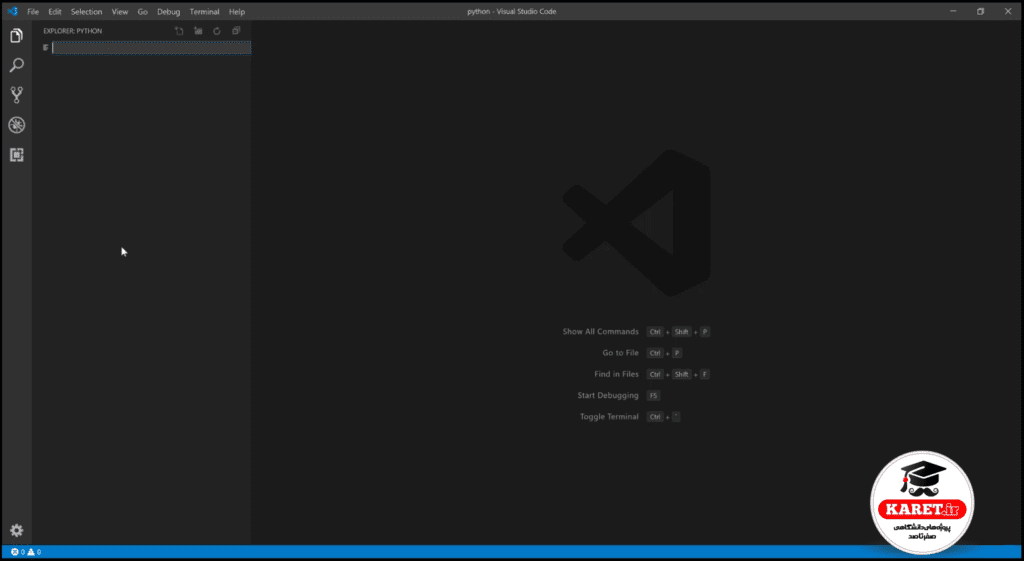Open the Search view in activity bar
This screenshot has width=1024, height=561.
[16, 65]
